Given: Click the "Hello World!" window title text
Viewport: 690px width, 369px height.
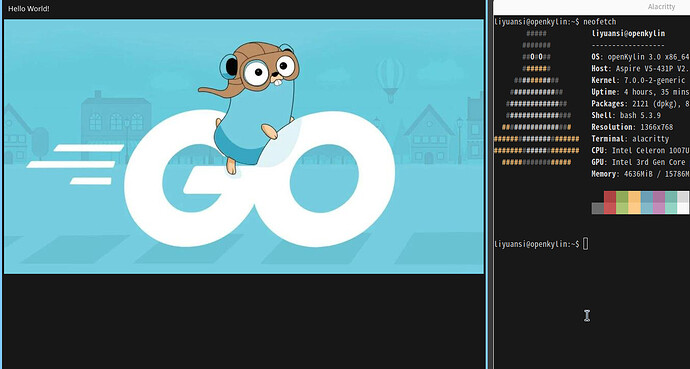Looking at the screenshot, I should click(29, 9).
